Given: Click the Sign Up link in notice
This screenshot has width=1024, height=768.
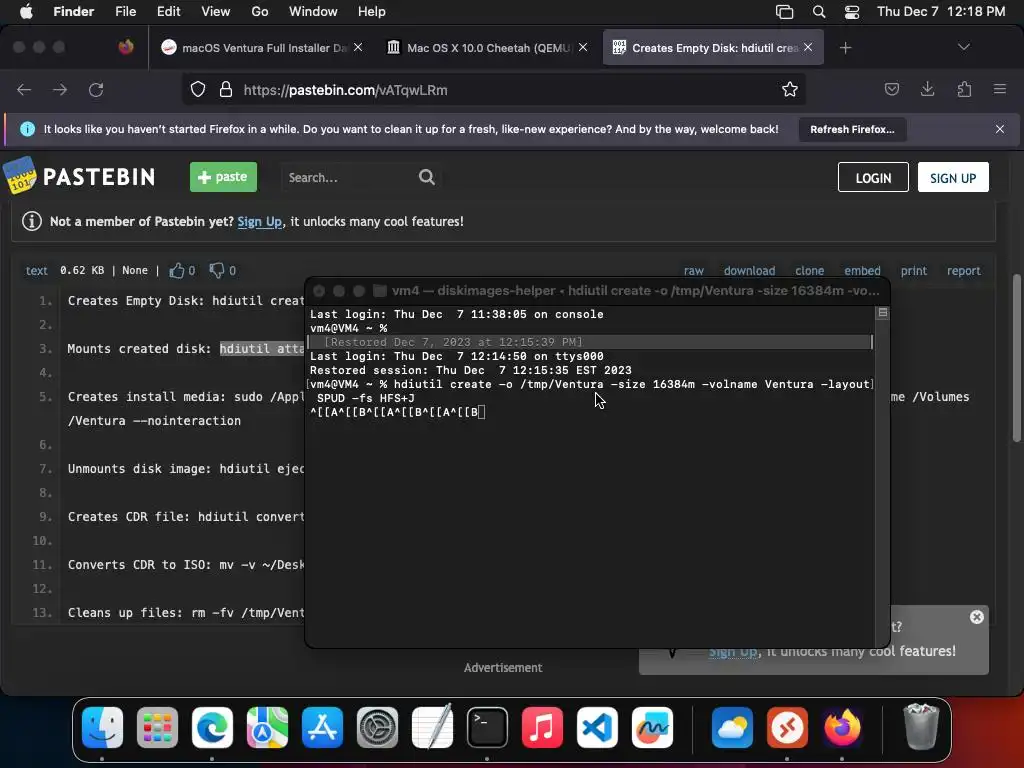Looking at the screenshot, I should [x=259, y=221].
